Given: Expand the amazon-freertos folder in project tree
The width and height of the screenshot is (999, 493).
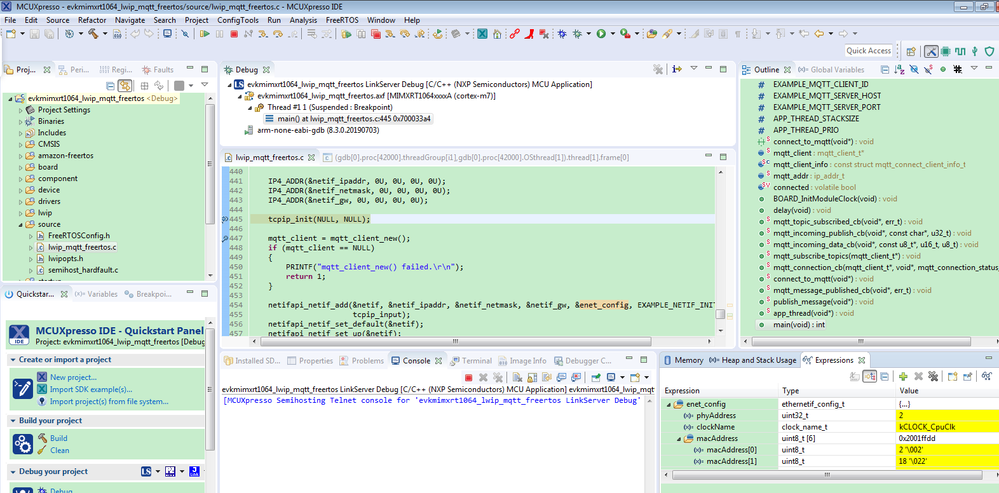Looking at the screenshot, I should tap(21, 155).
